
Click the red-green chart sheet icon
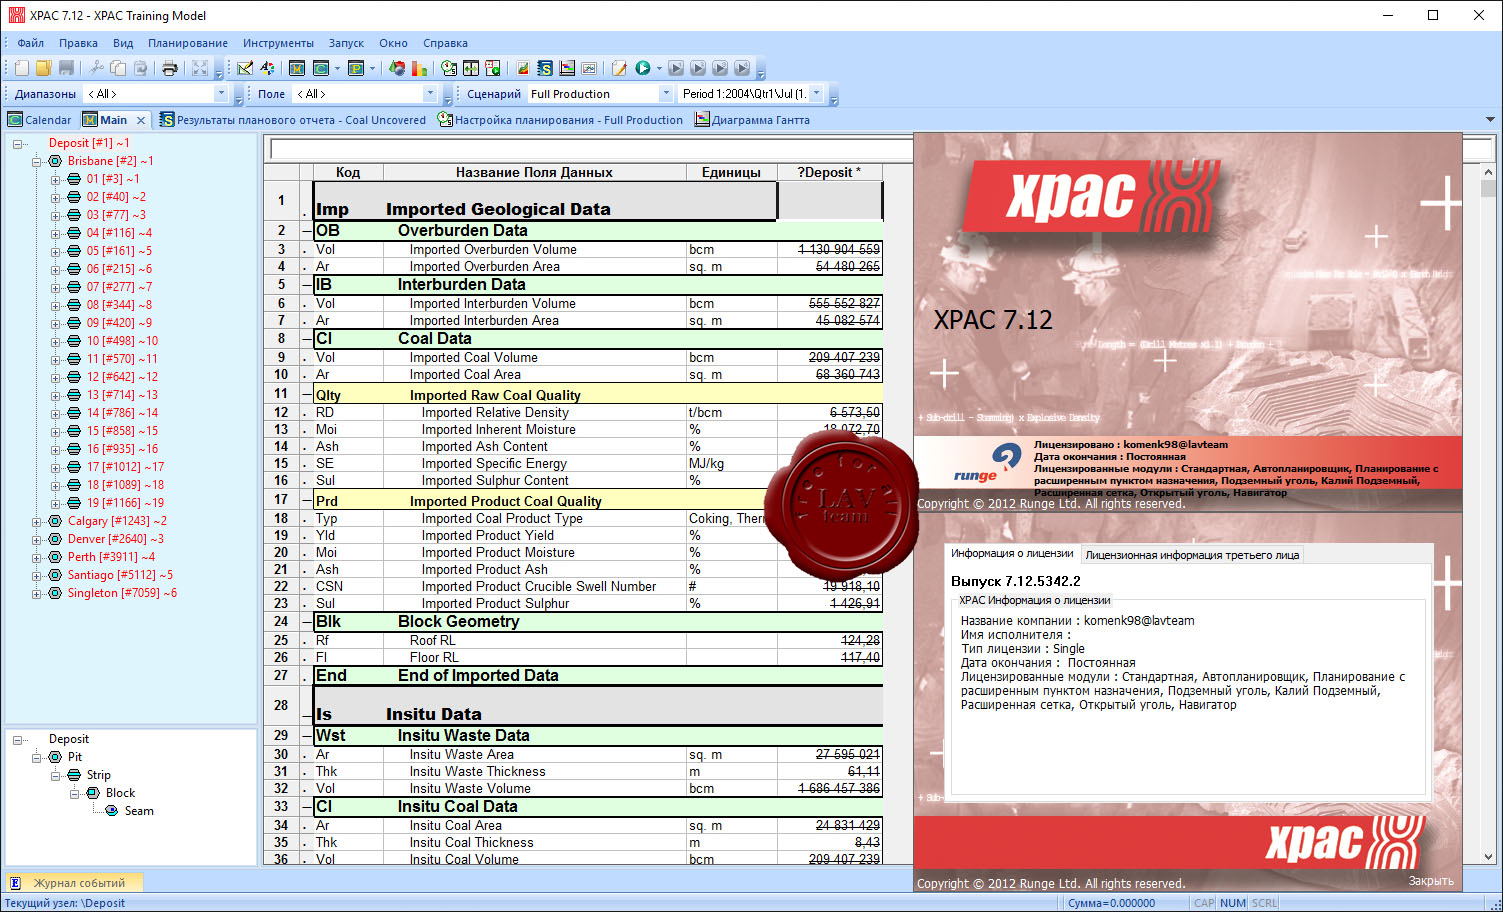pos(523,68)
